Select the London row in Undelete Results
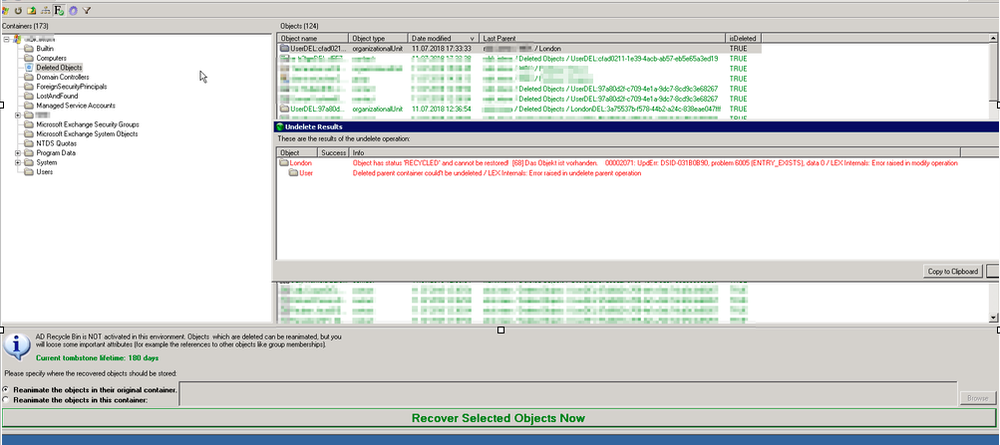This screenshot has height=445, width=1000. coord(300,163)
